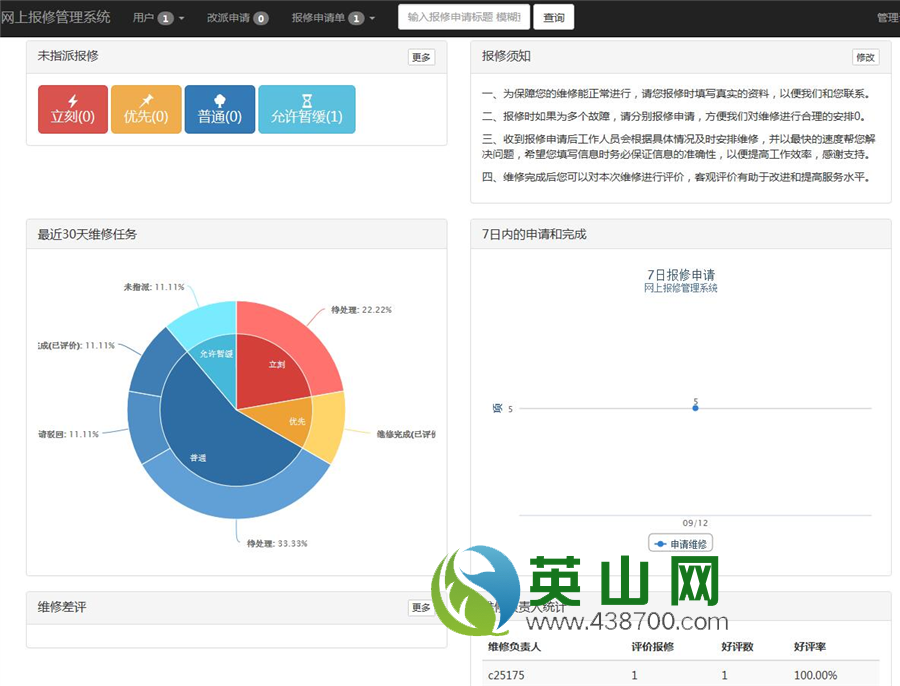Click the data point on 7日报修申请 chart
The height and width of the screenshot is (686, 900).
pyautogui.click(x=695, y=408)
